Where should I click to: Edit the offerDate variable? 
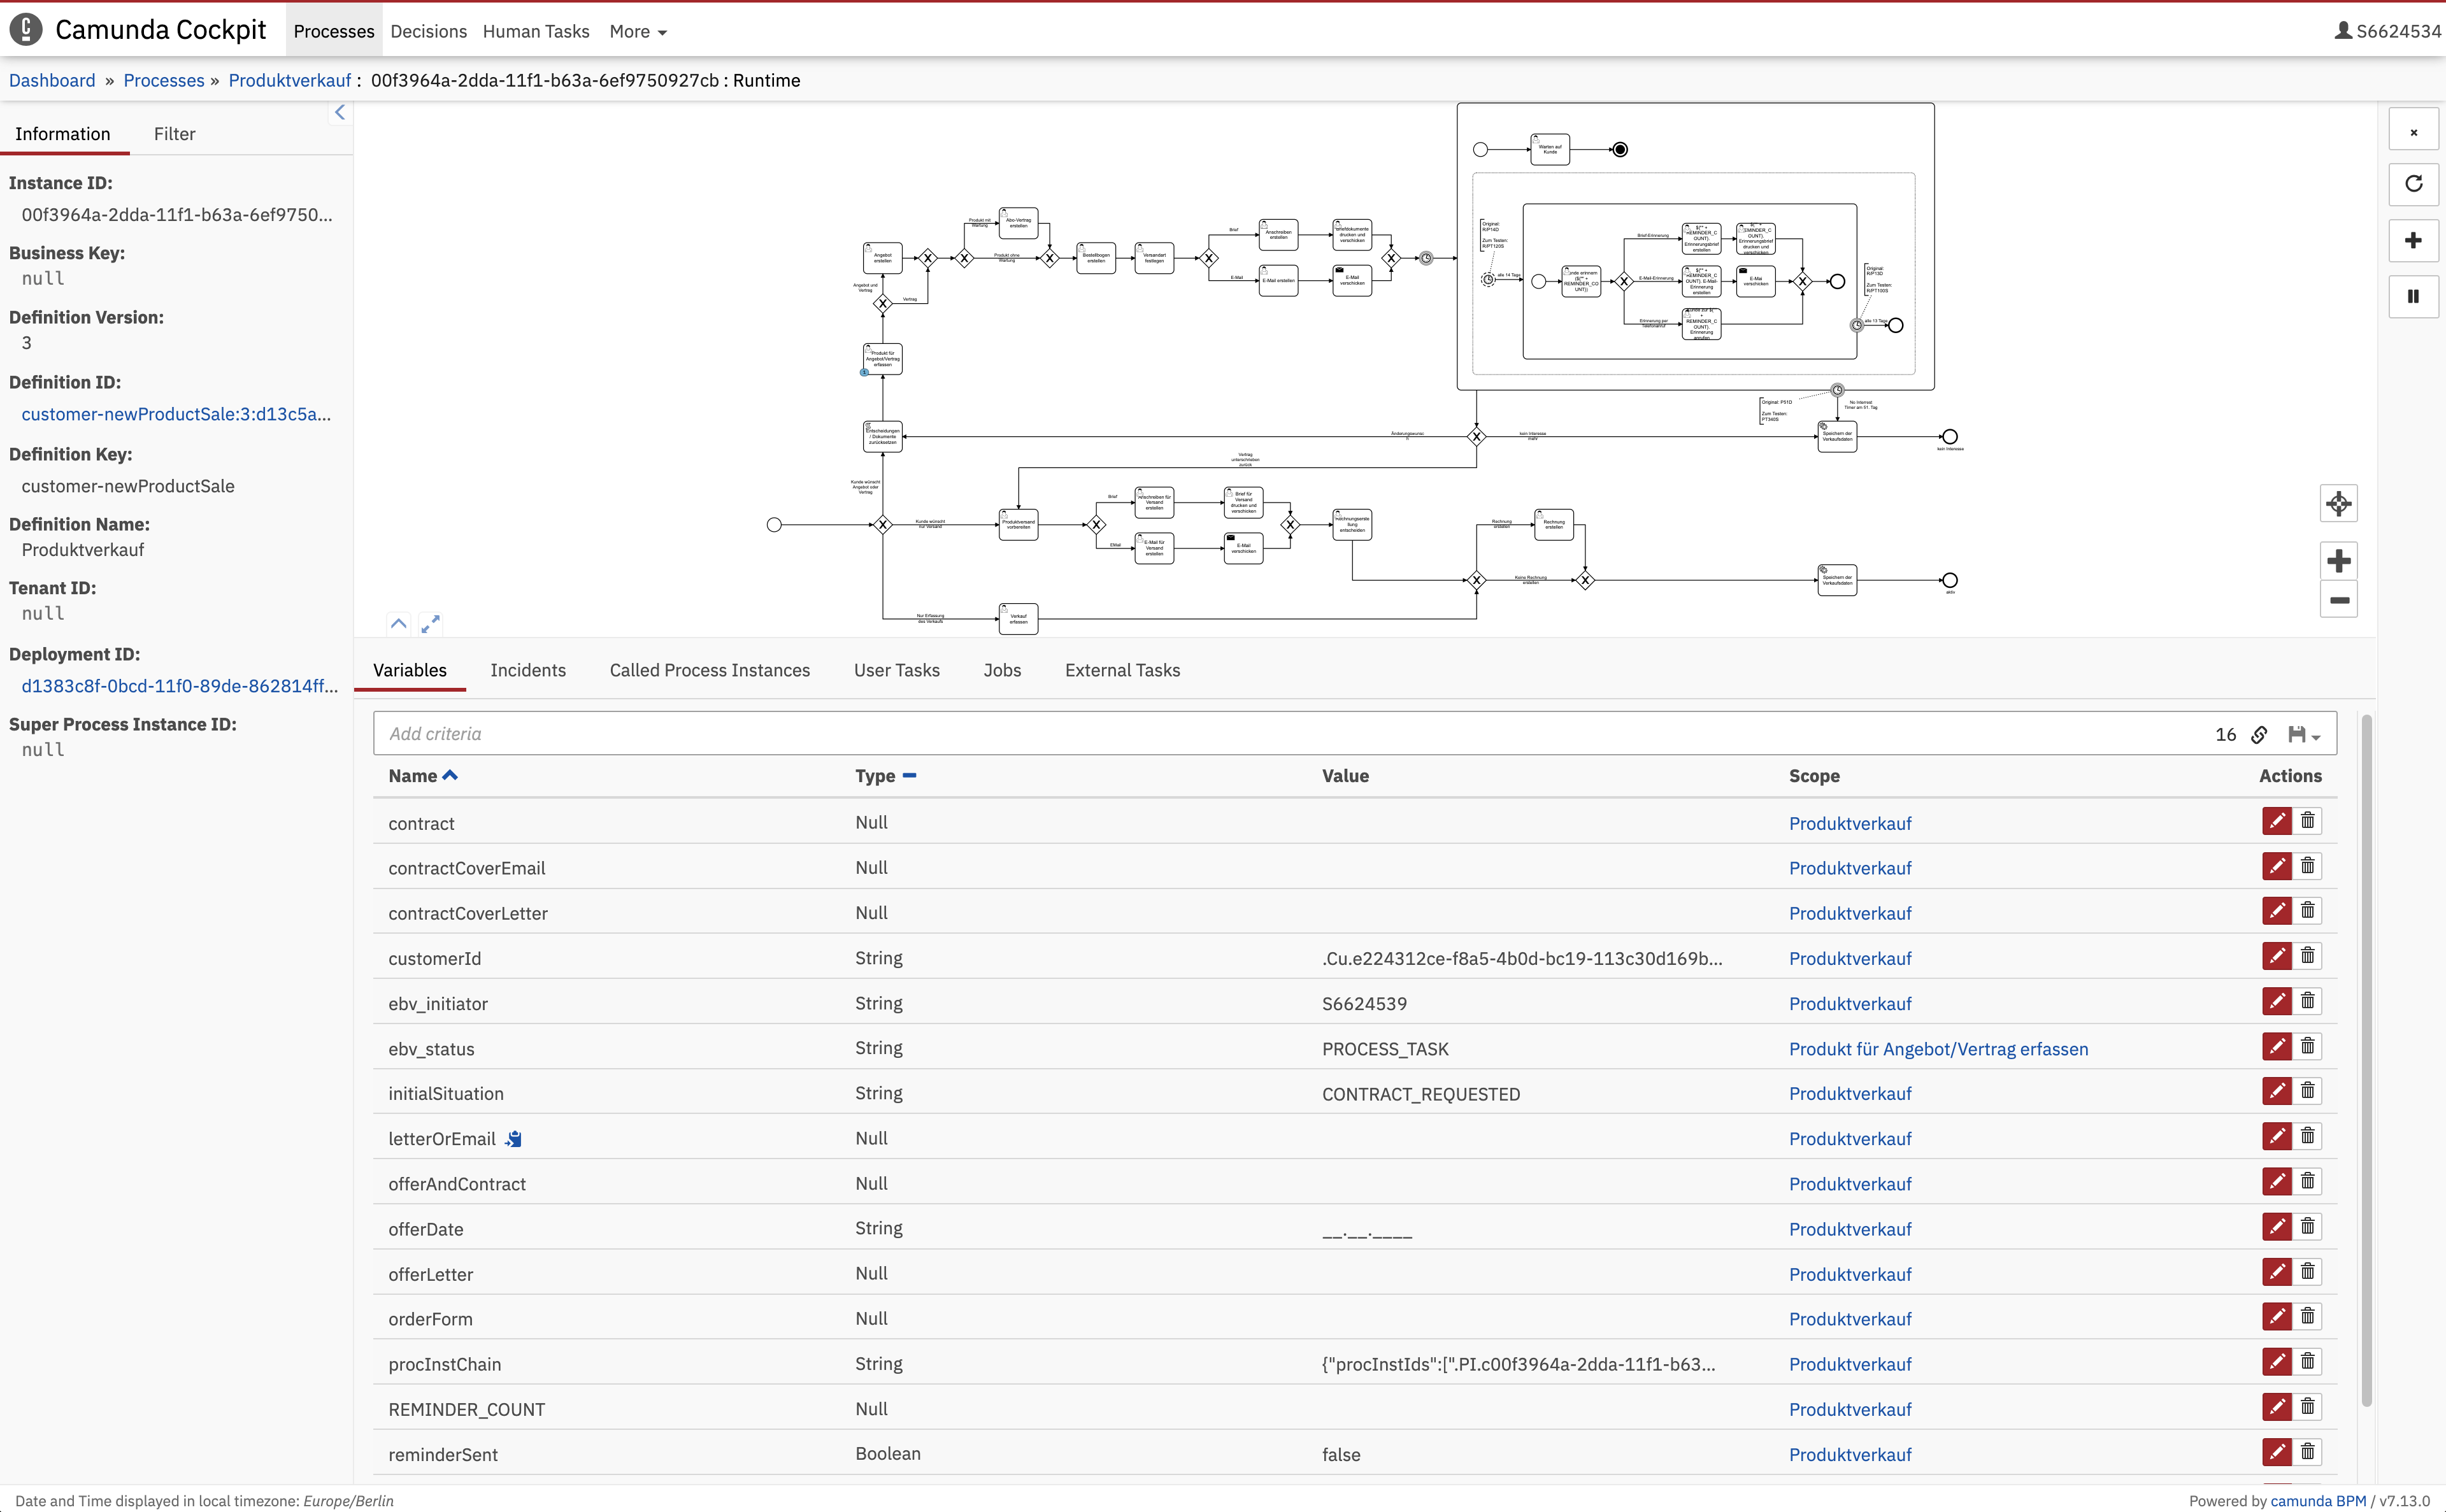pyautogui.click(x=2277, y=1226)
